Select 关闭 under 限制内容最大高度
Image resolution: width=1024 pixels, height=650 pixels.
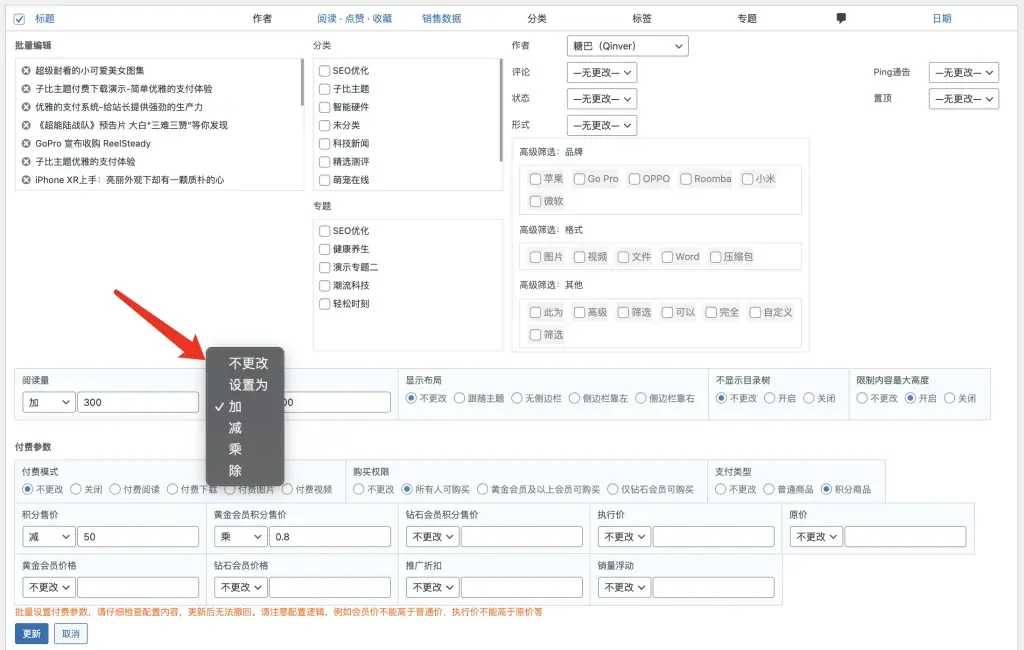(x=950, y=398)
